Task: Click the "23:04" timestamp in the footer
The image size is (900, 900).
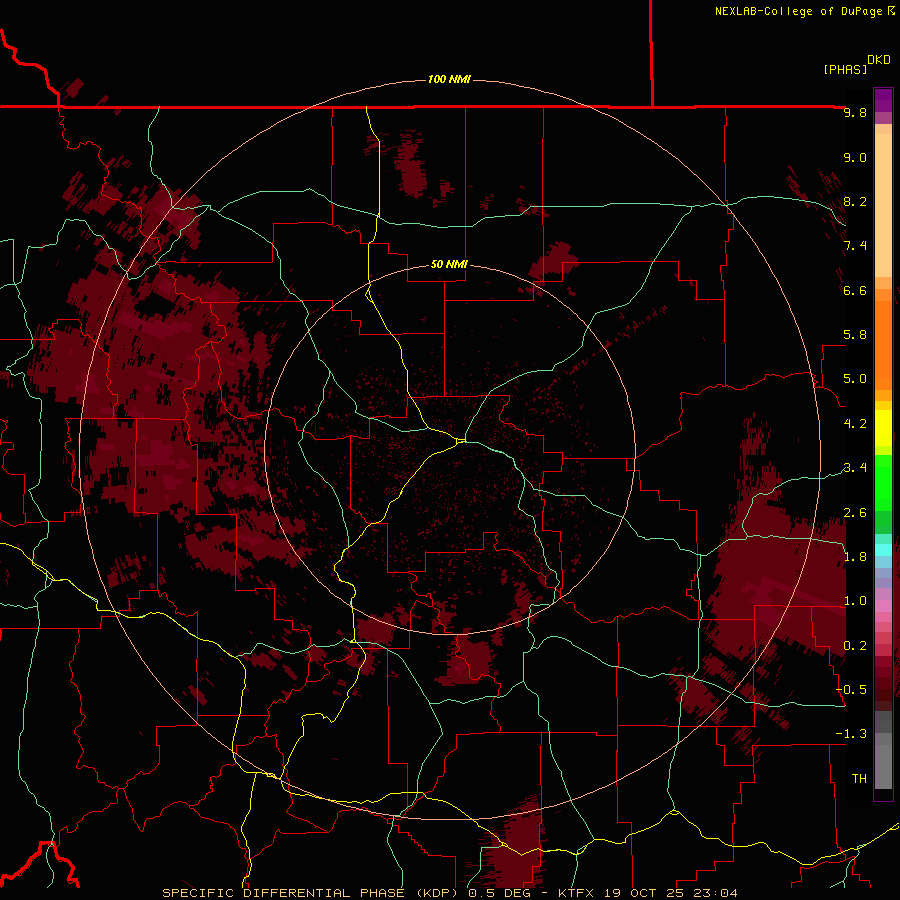Action: [714, 893]
